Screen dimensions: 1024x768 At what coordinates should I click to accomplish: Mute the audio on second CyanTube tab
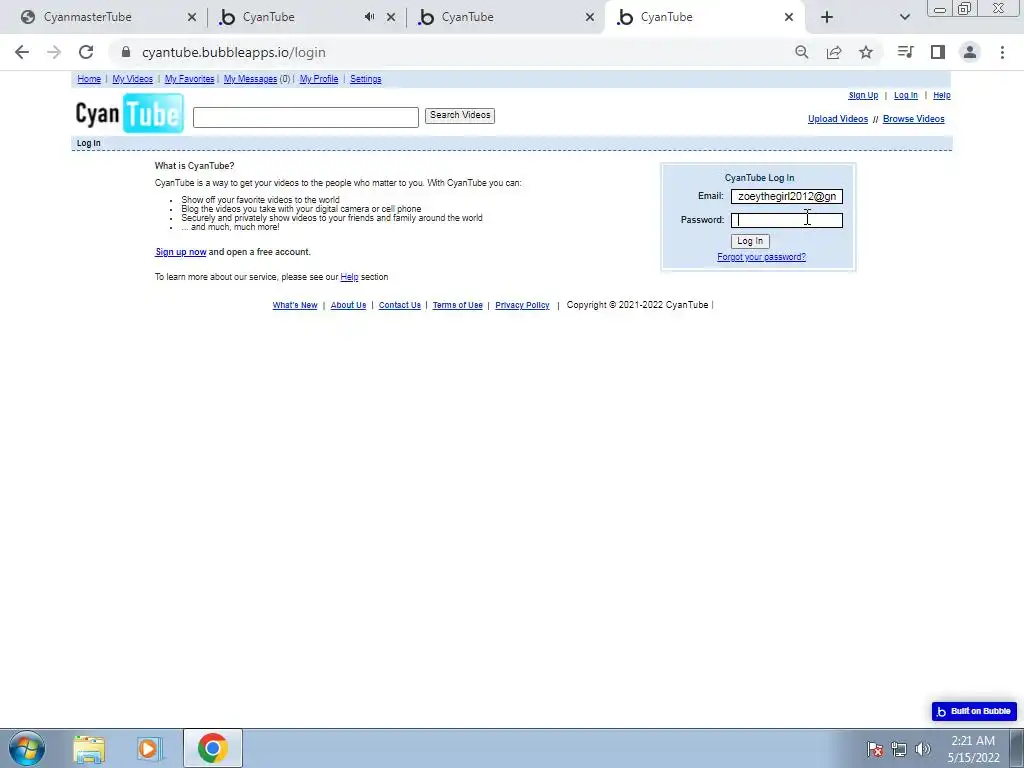[370, 17]
